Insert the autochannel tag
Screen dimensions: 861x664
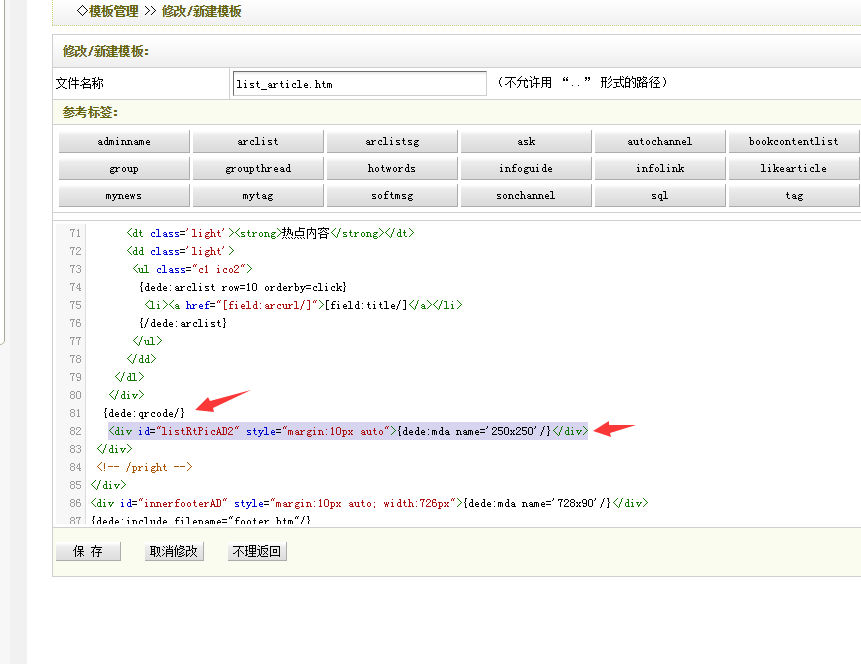pos(660,141)
